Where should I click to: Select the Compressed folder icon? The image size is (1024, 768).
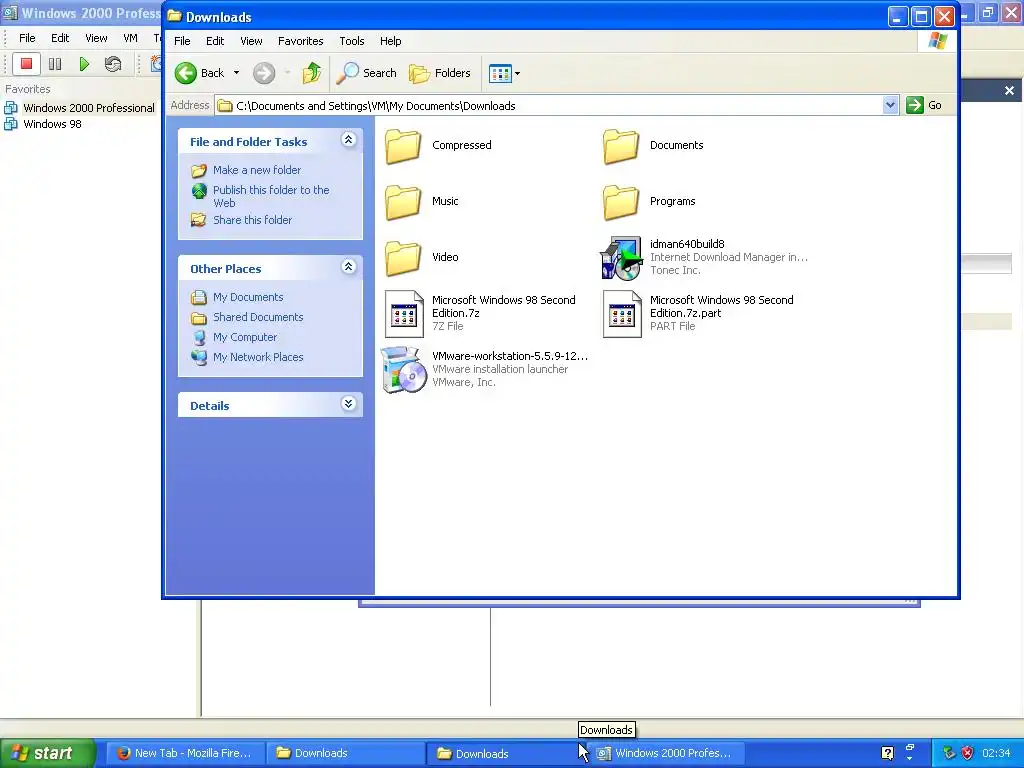(403, 146)
